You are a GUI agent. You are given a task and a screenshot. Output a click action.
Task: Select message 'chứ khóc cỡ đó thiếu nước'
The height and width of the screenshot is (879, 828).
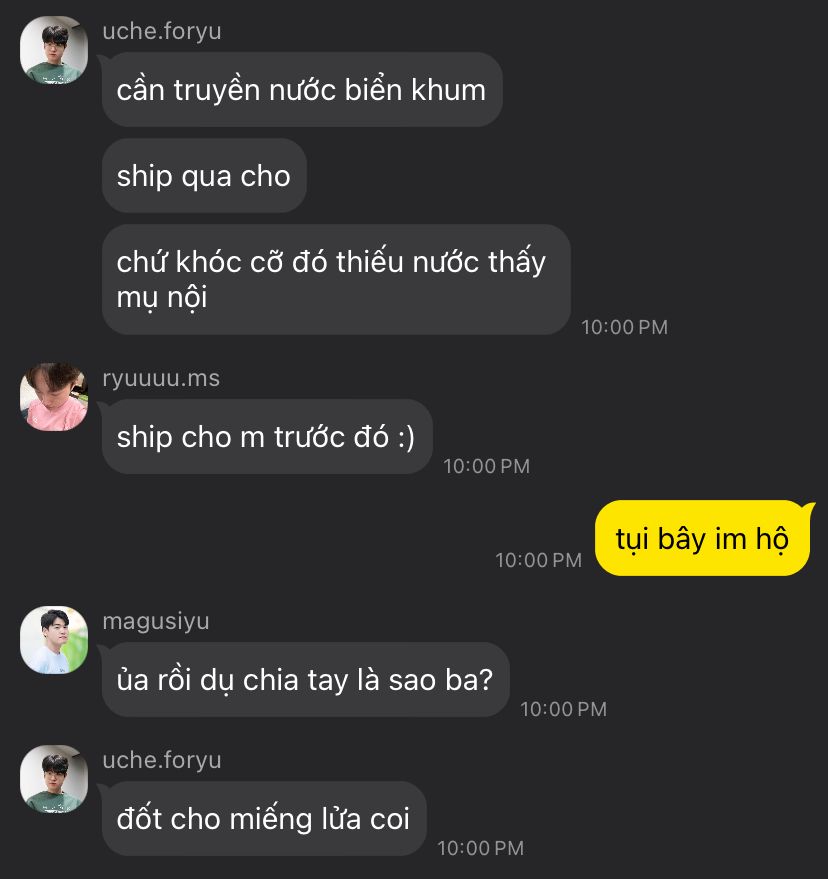[x=336, y=280]
